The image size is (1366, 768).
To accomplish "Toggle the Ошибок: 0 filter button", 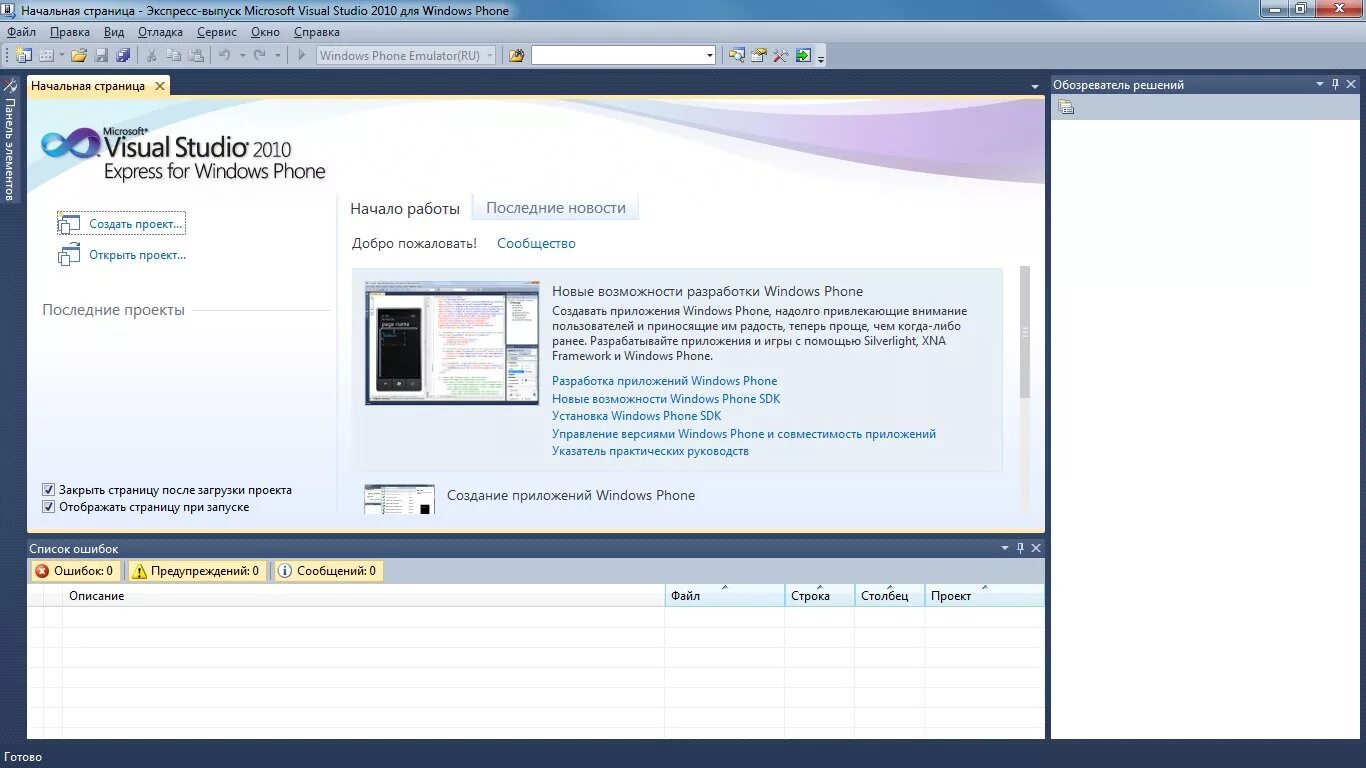I will (x=75, y=571).
